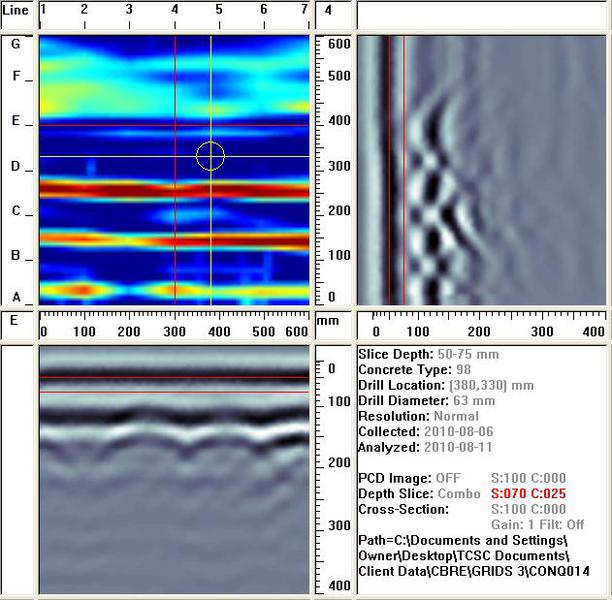Click the 400 depth mark on bottom cross-section ruler
Image resolution: width=612 pixels, height=600 pixels.
339,586
